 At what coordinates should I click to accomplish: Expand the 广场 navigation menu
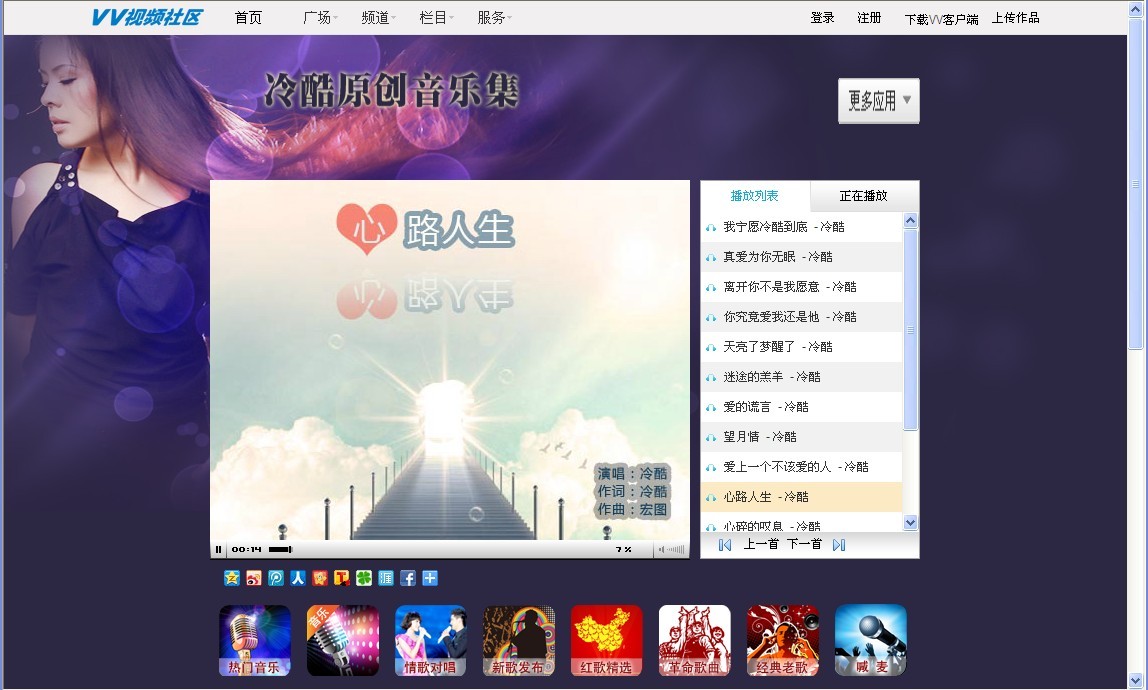[320, 18]
